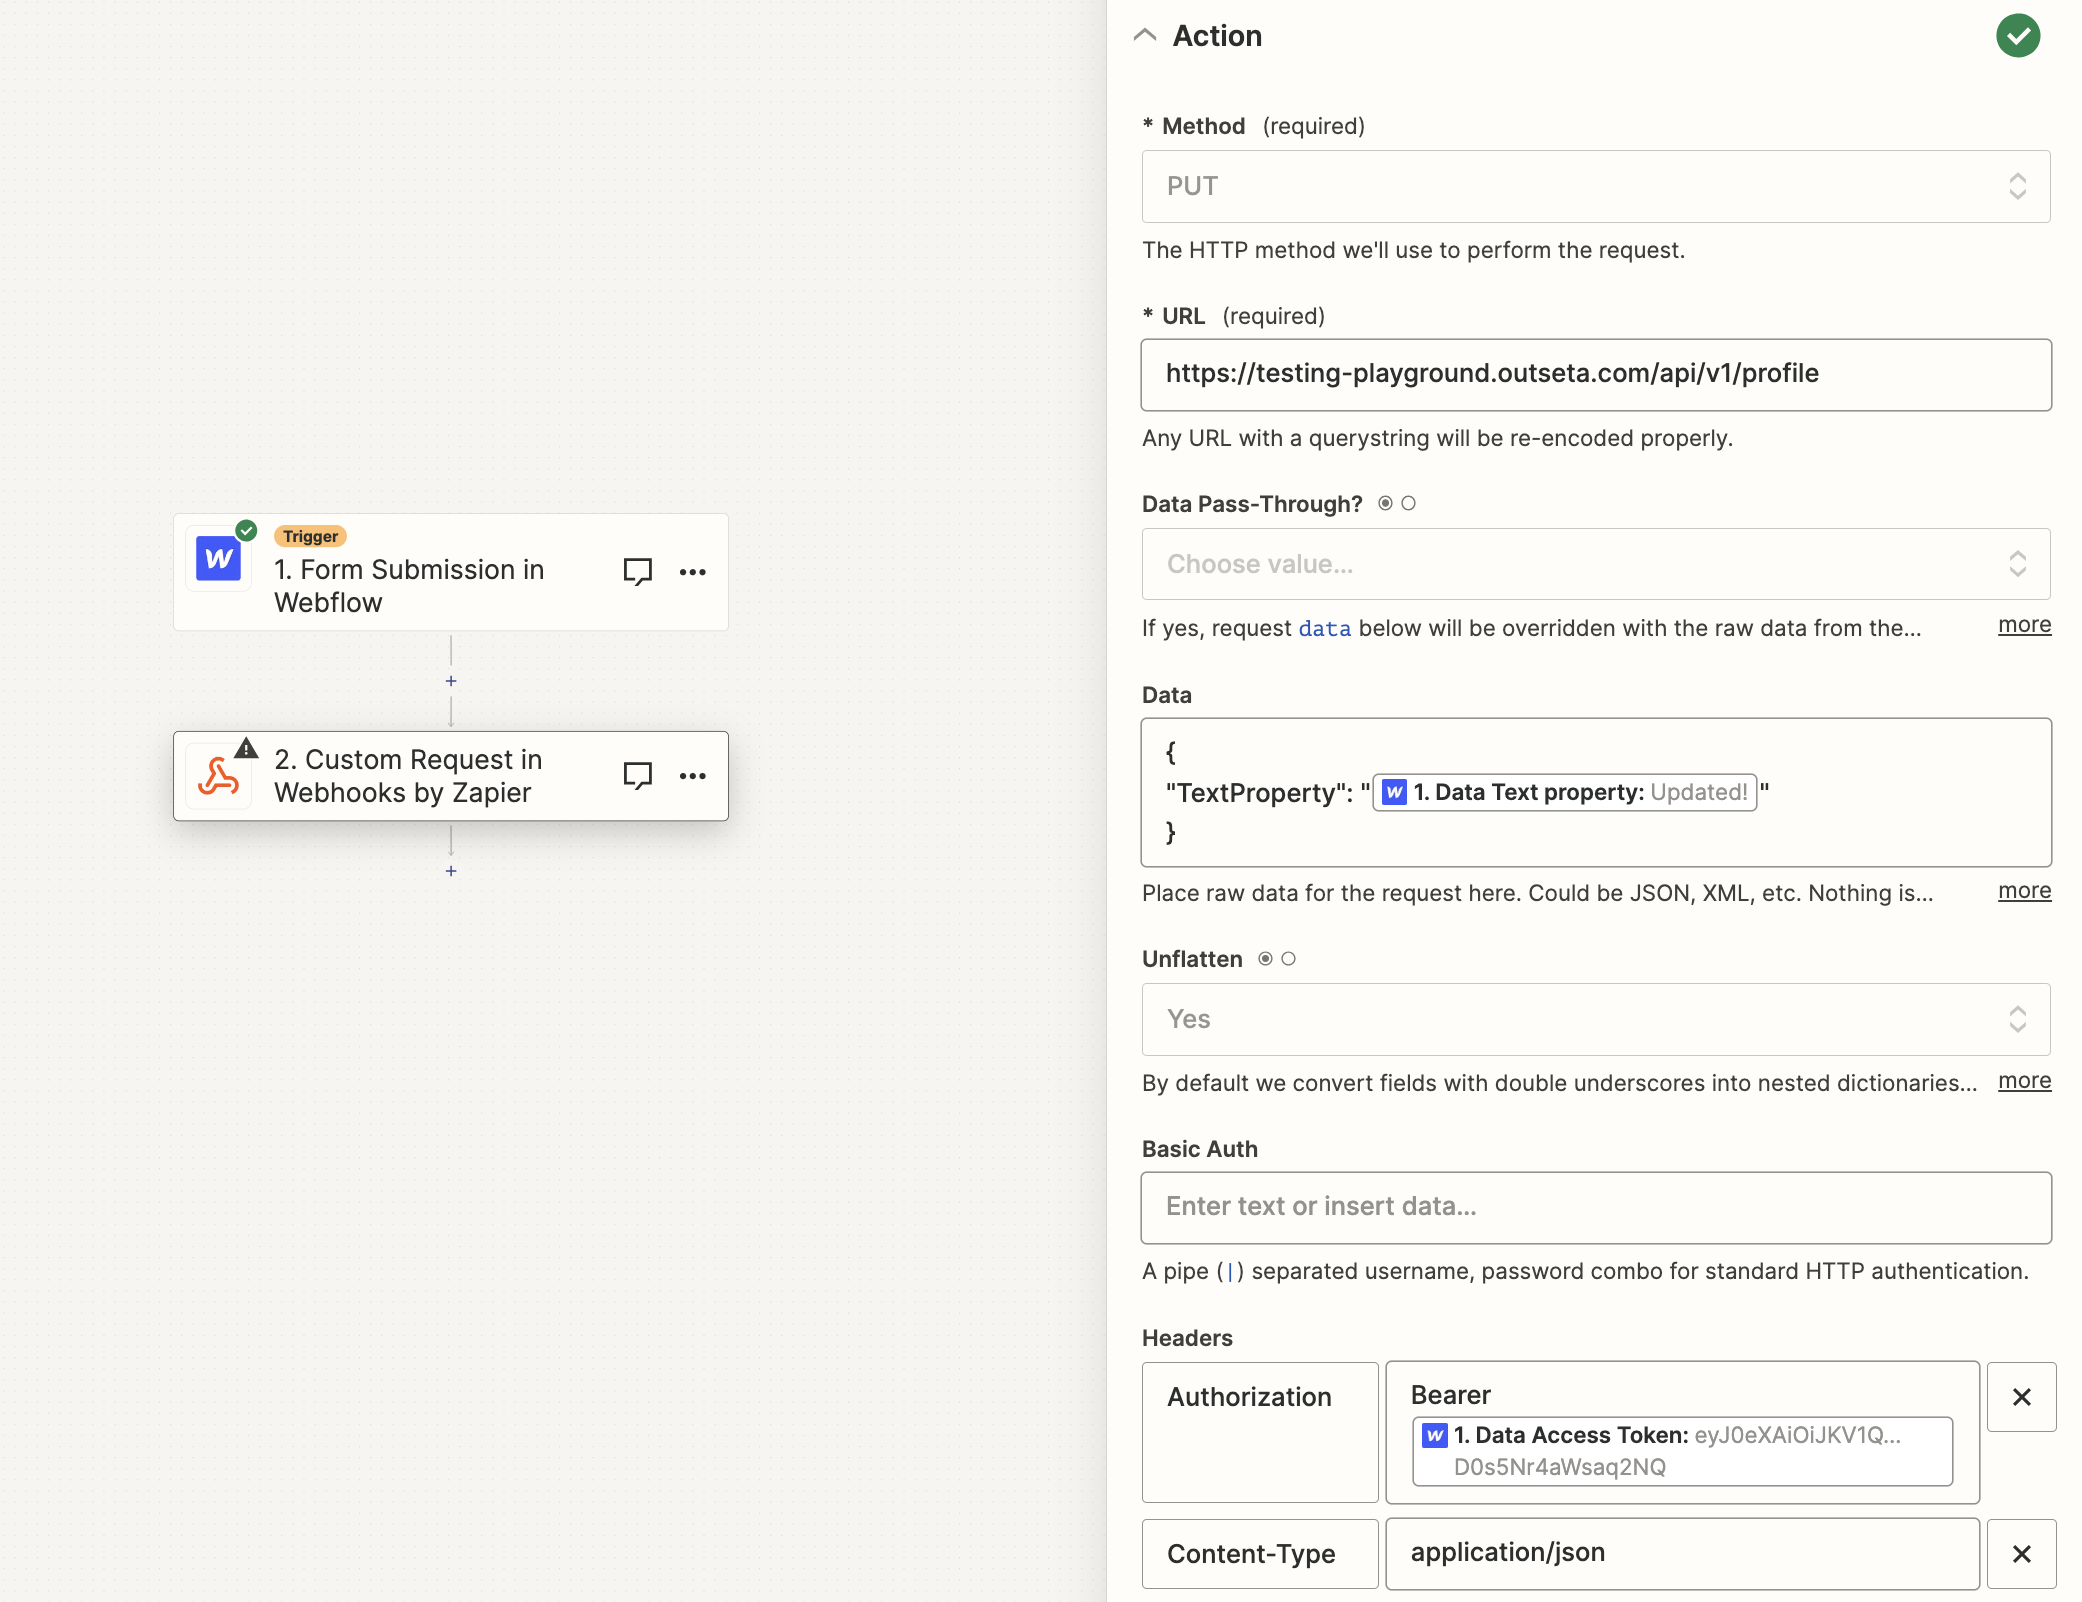Screen dimensions: 2082x1602
Task: Expand 'more' link under Data Pass-Through
Action: [2024, 625]
